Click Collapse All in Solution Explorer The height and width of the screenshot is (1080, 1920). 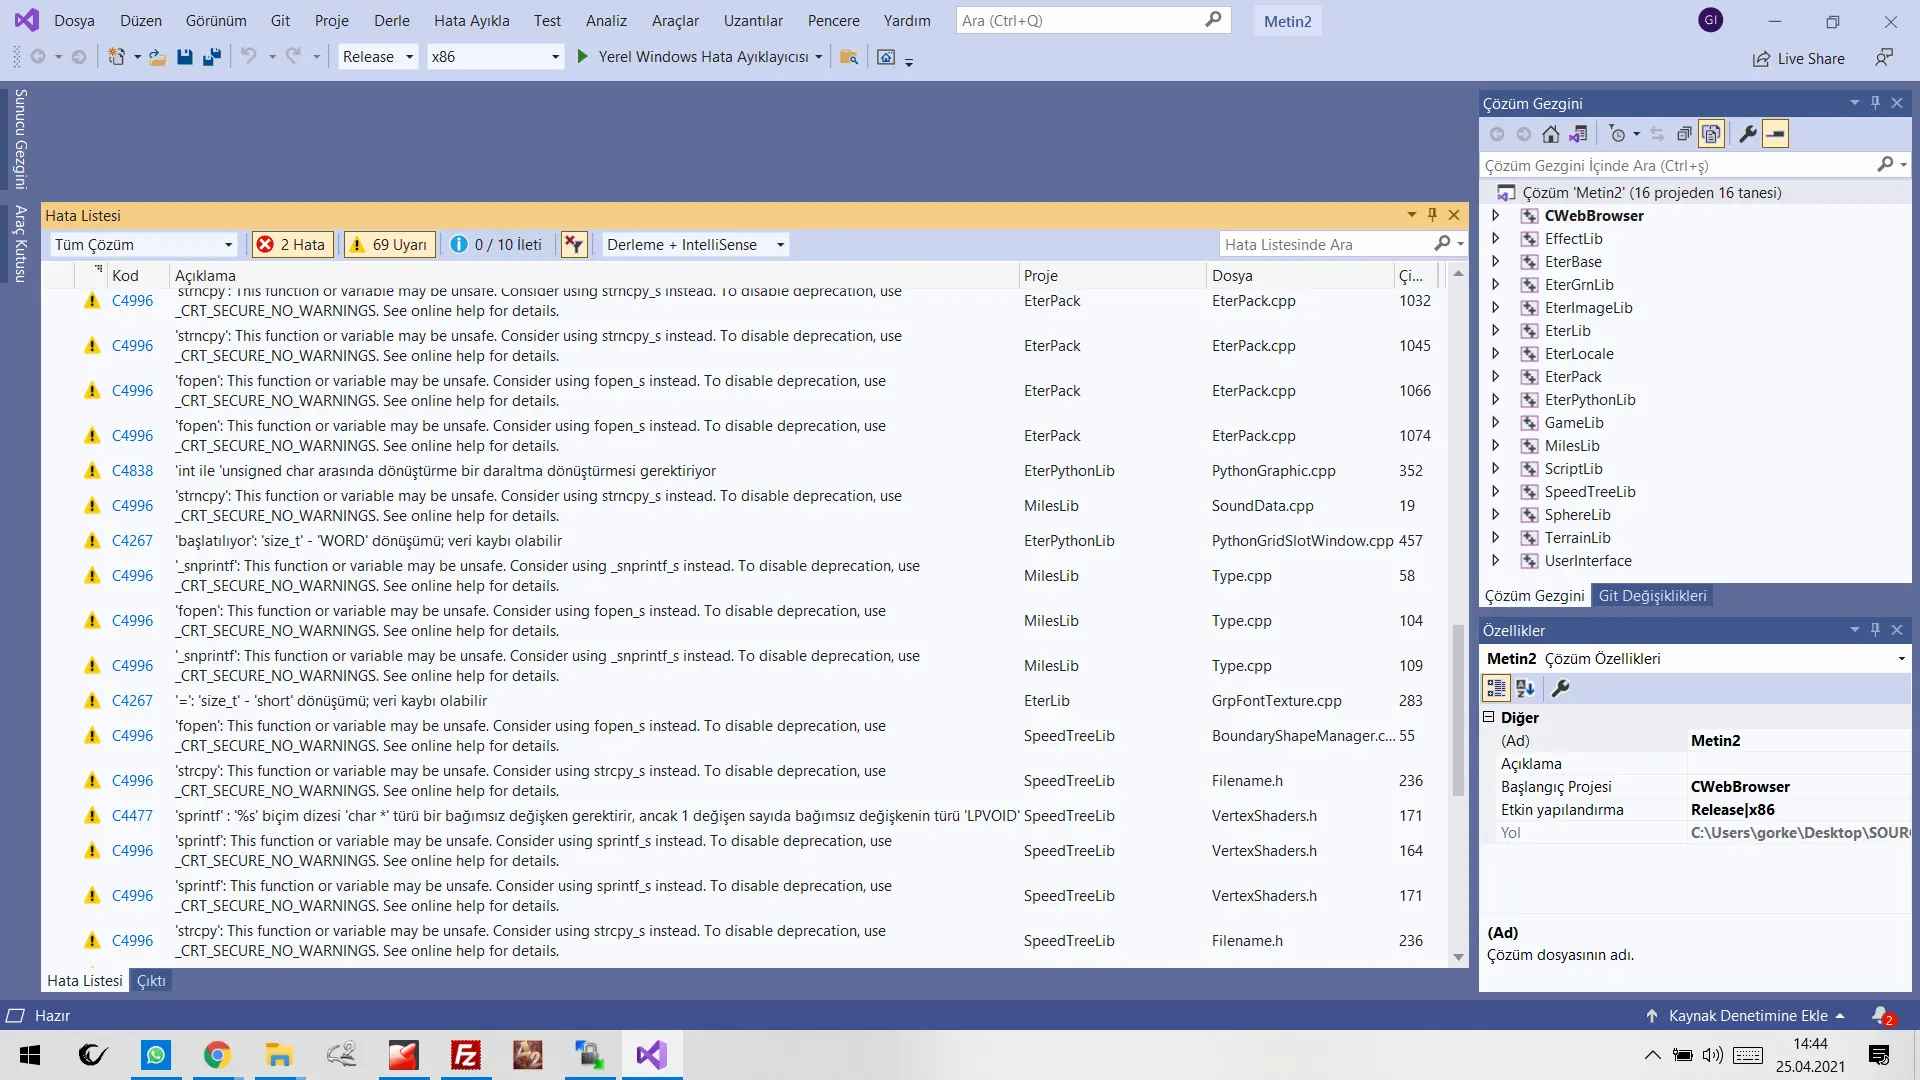click(x=1684, y=134)
